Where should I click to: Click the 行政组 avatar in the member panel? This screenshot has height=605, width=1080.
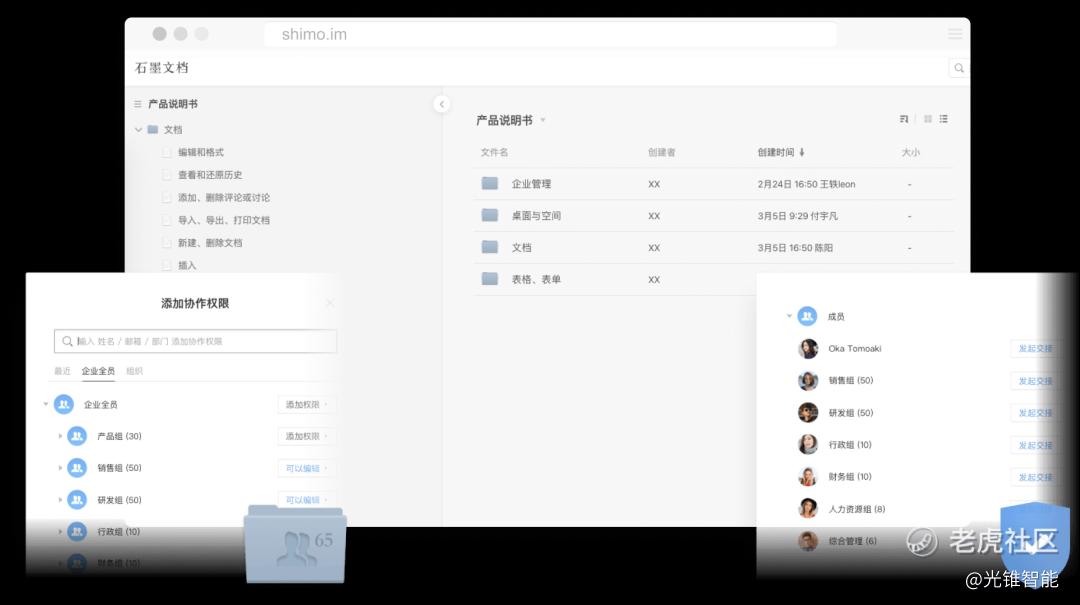[808, 444]
